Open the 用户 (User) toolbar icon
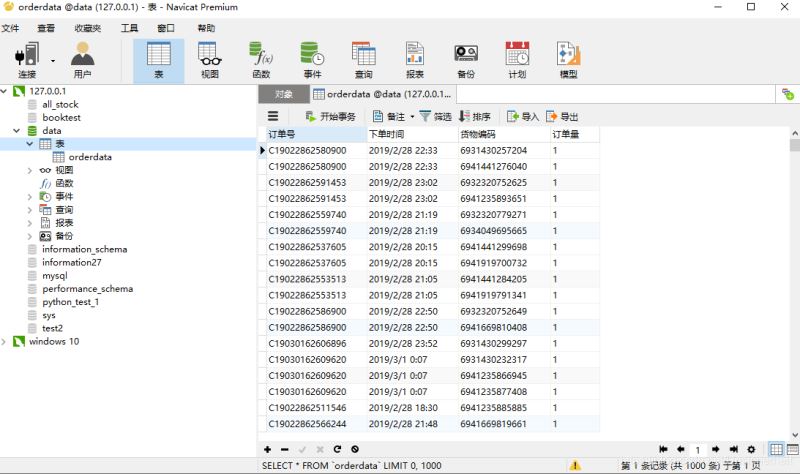Screen dimensions: 800x474 (82, 60)
